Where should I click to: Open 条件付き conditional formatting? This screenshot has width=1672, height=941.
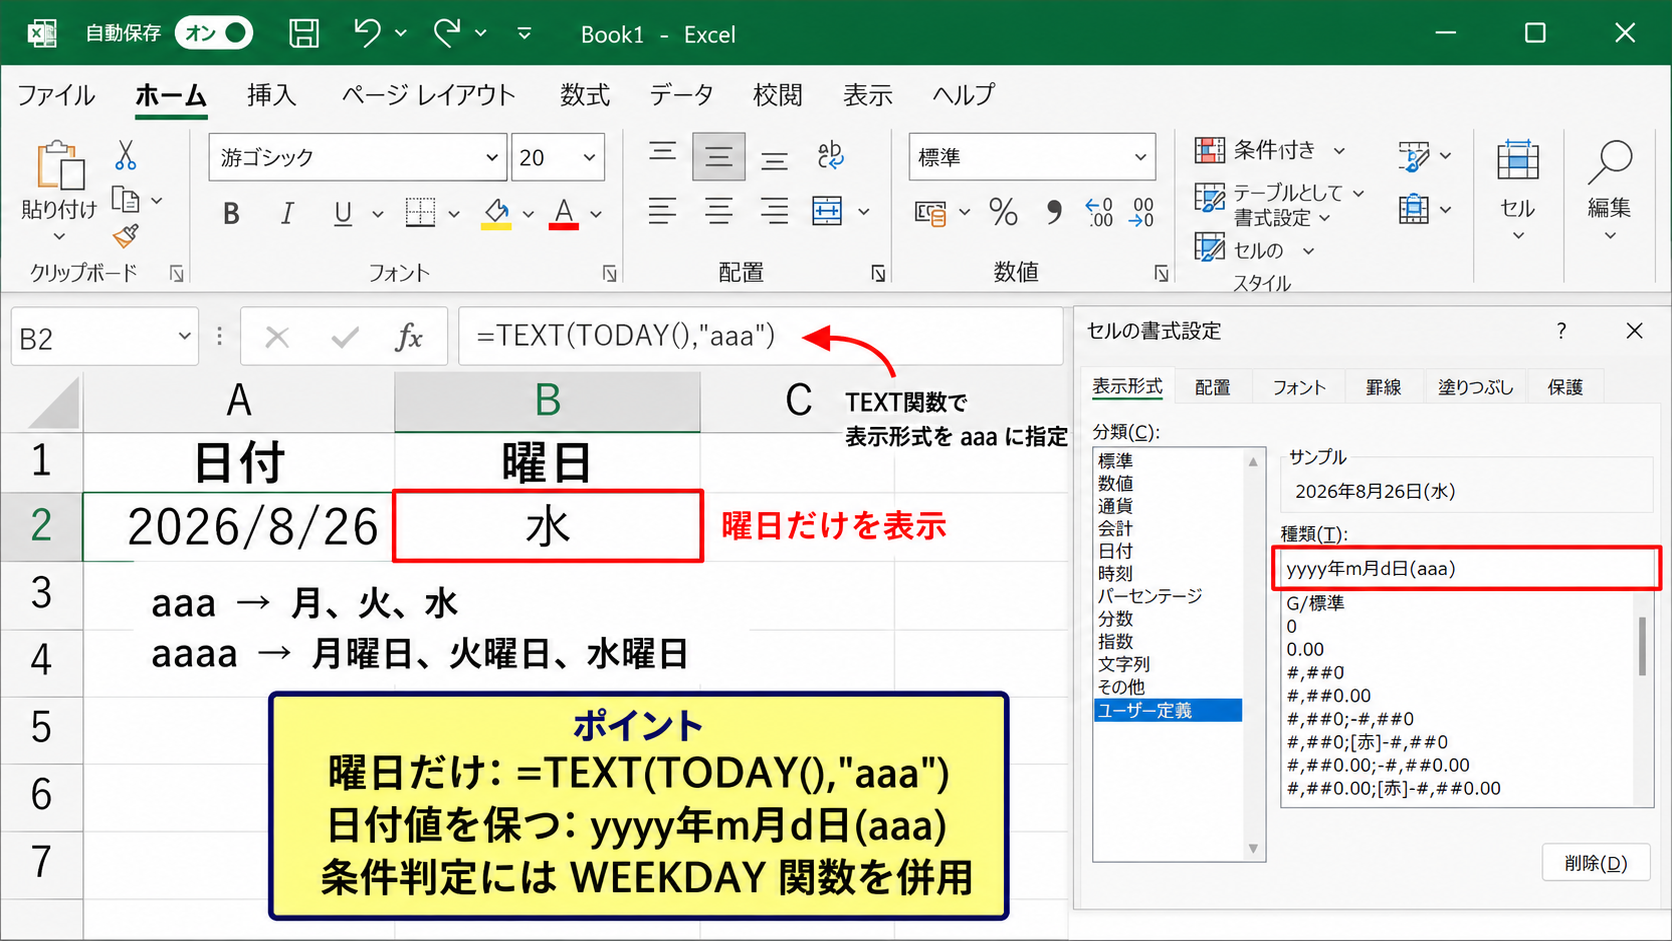[x=1270, y=151]
